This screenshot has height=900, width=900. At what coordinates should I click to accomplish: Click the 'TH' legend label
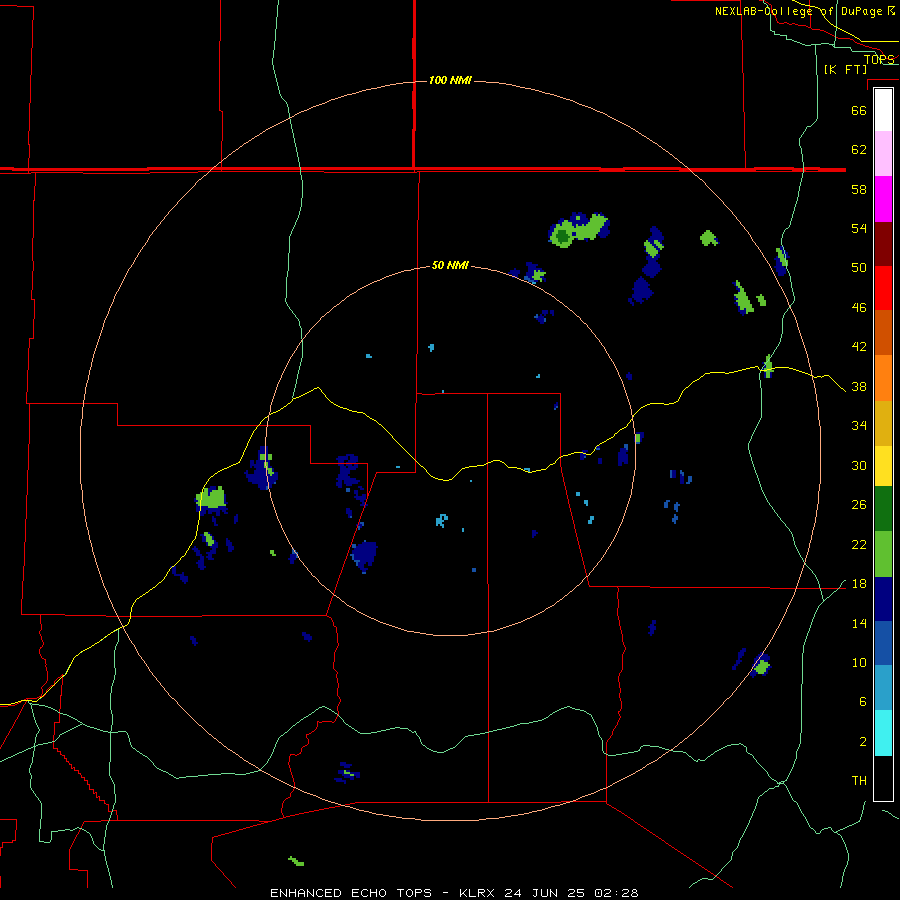[859, 781]
